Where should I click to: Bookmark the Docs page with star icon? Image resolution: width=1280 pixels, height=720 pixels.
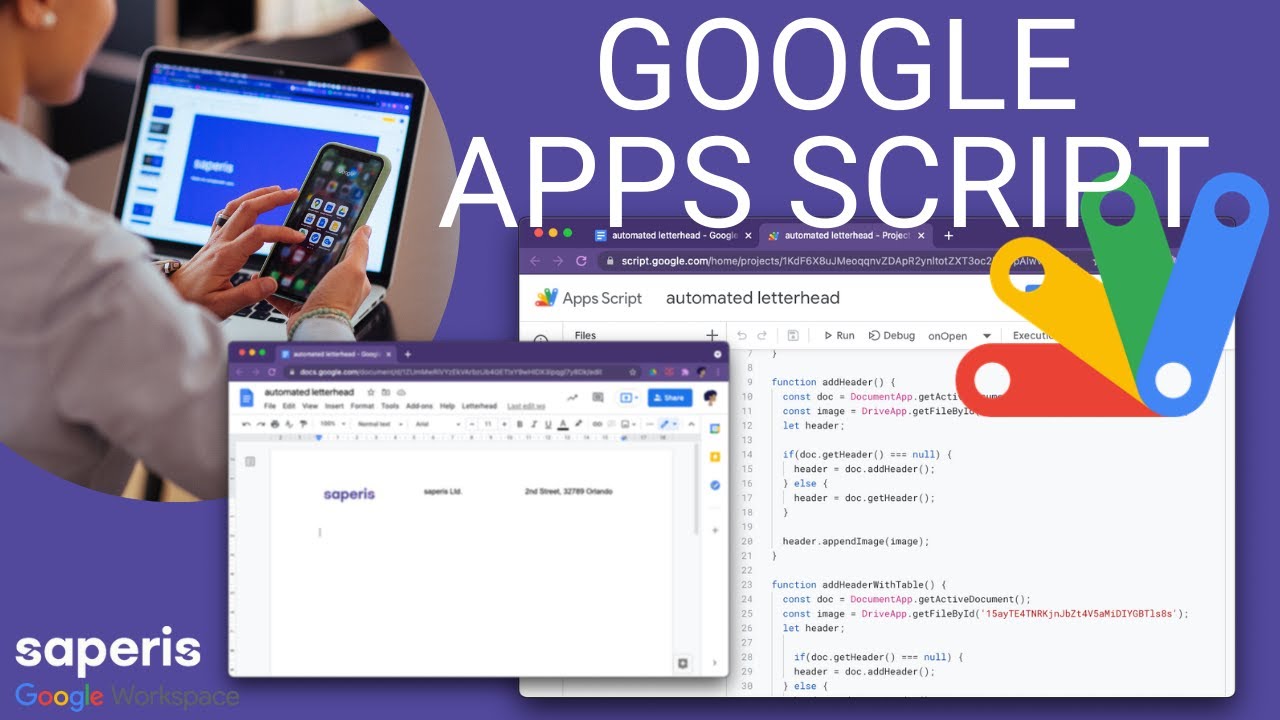click(632, 372)
